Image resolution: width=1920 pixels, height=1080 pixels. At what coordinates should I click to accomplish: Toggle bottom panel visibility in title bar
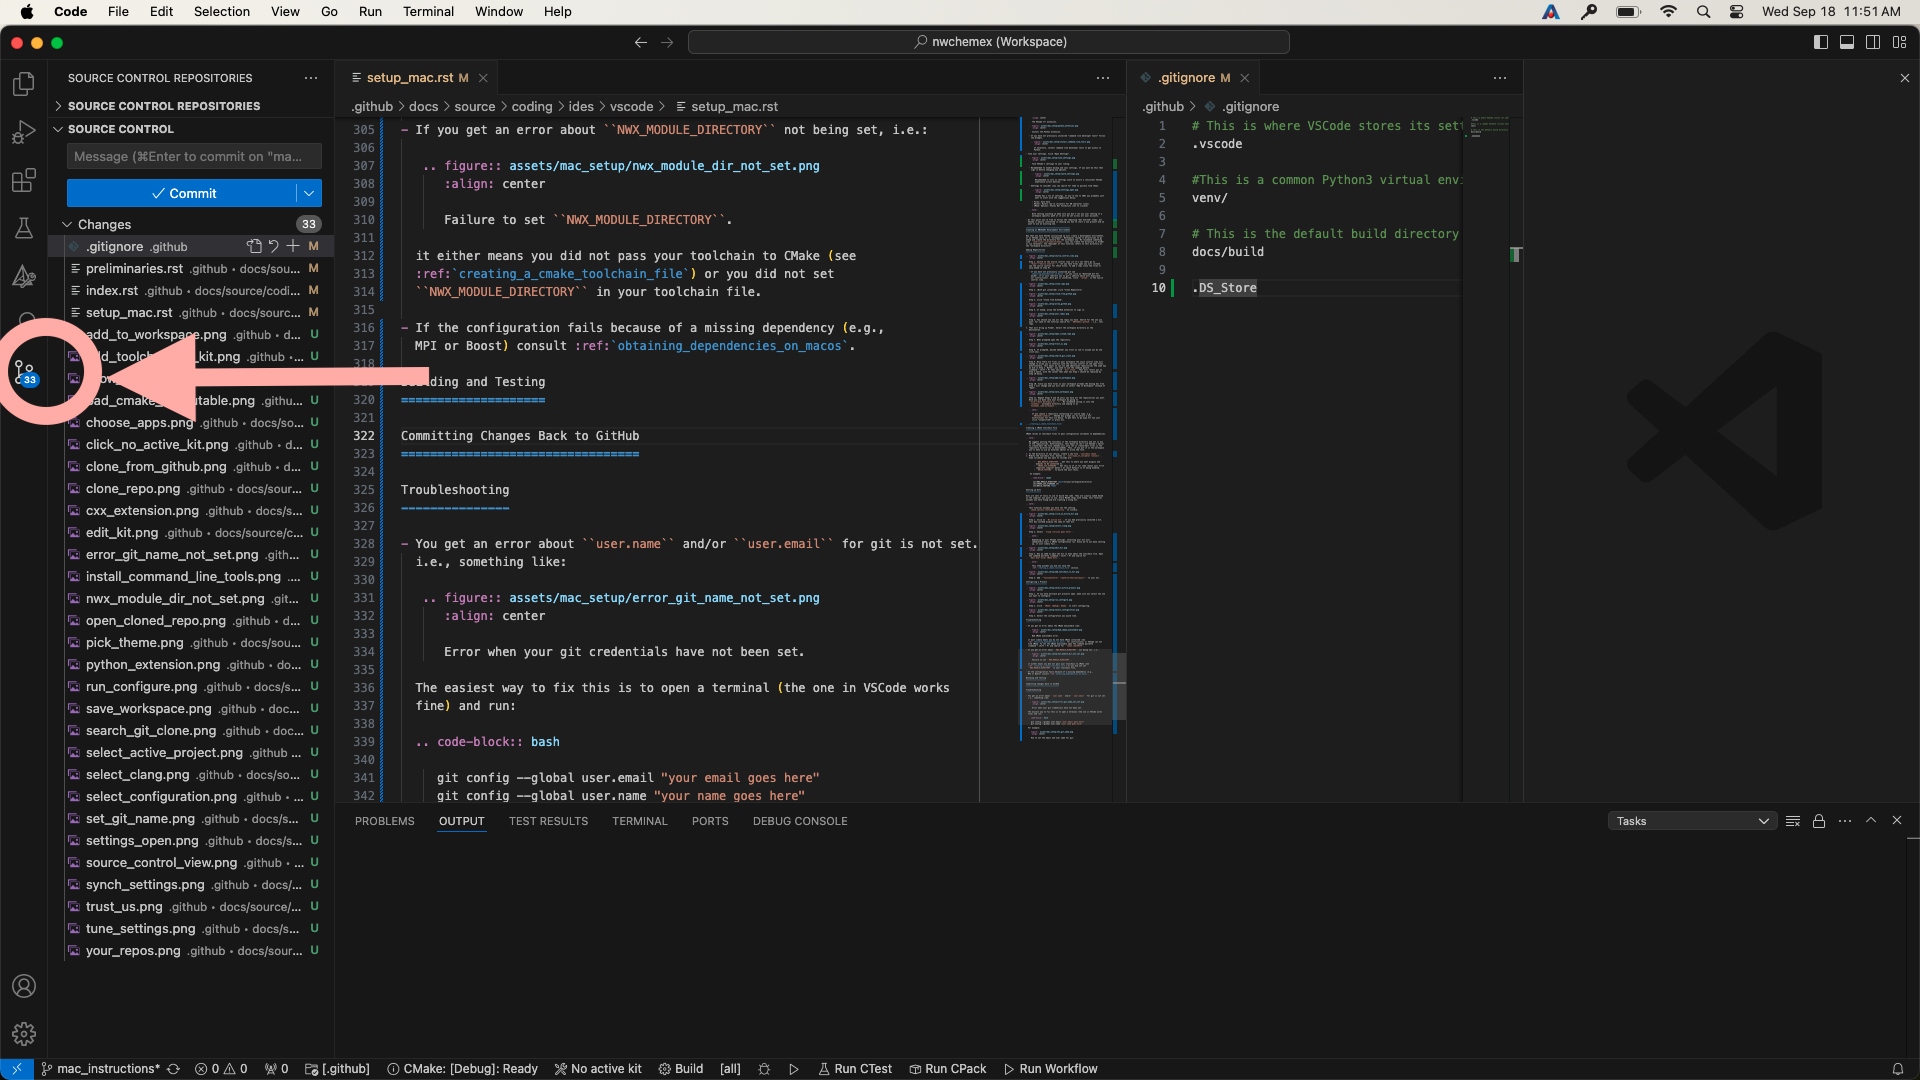point(1847,42)
